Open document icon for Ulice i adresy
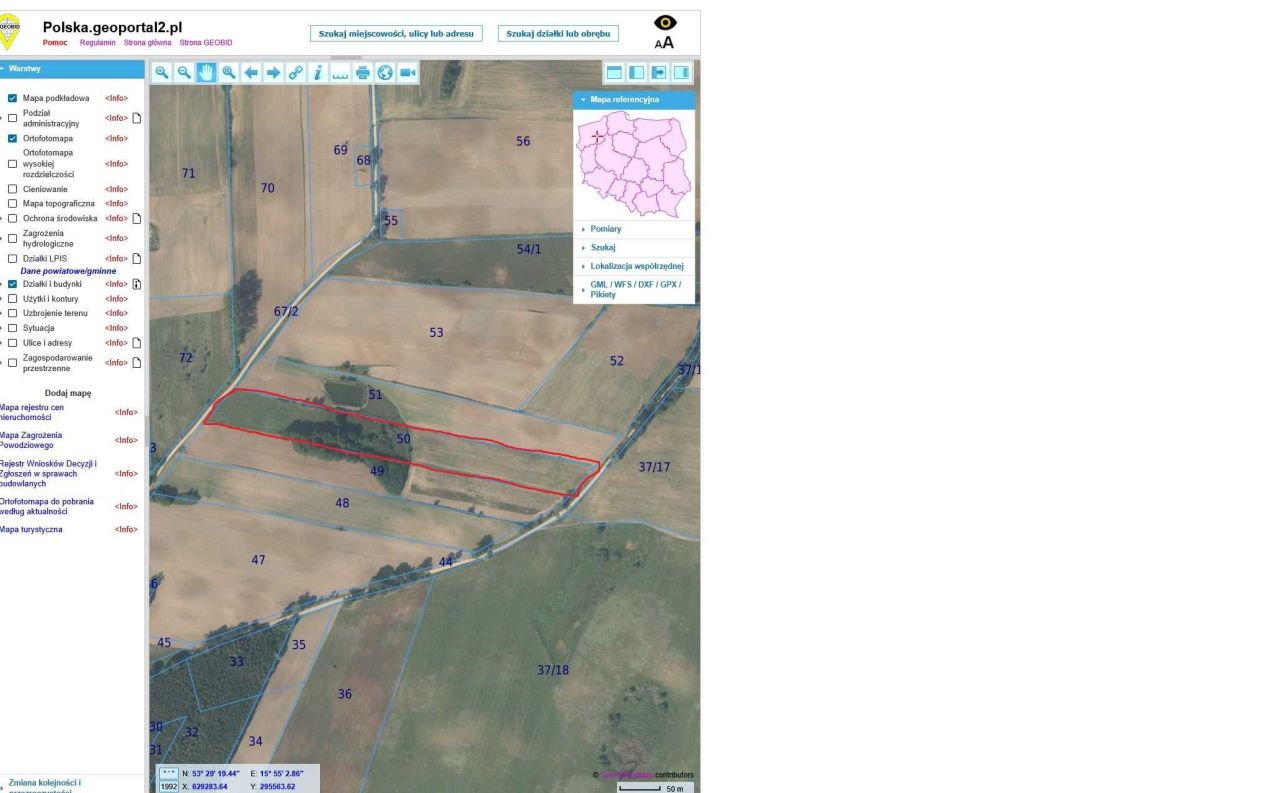The height and width of the screenshot is (793, 1280). [137, 343]
